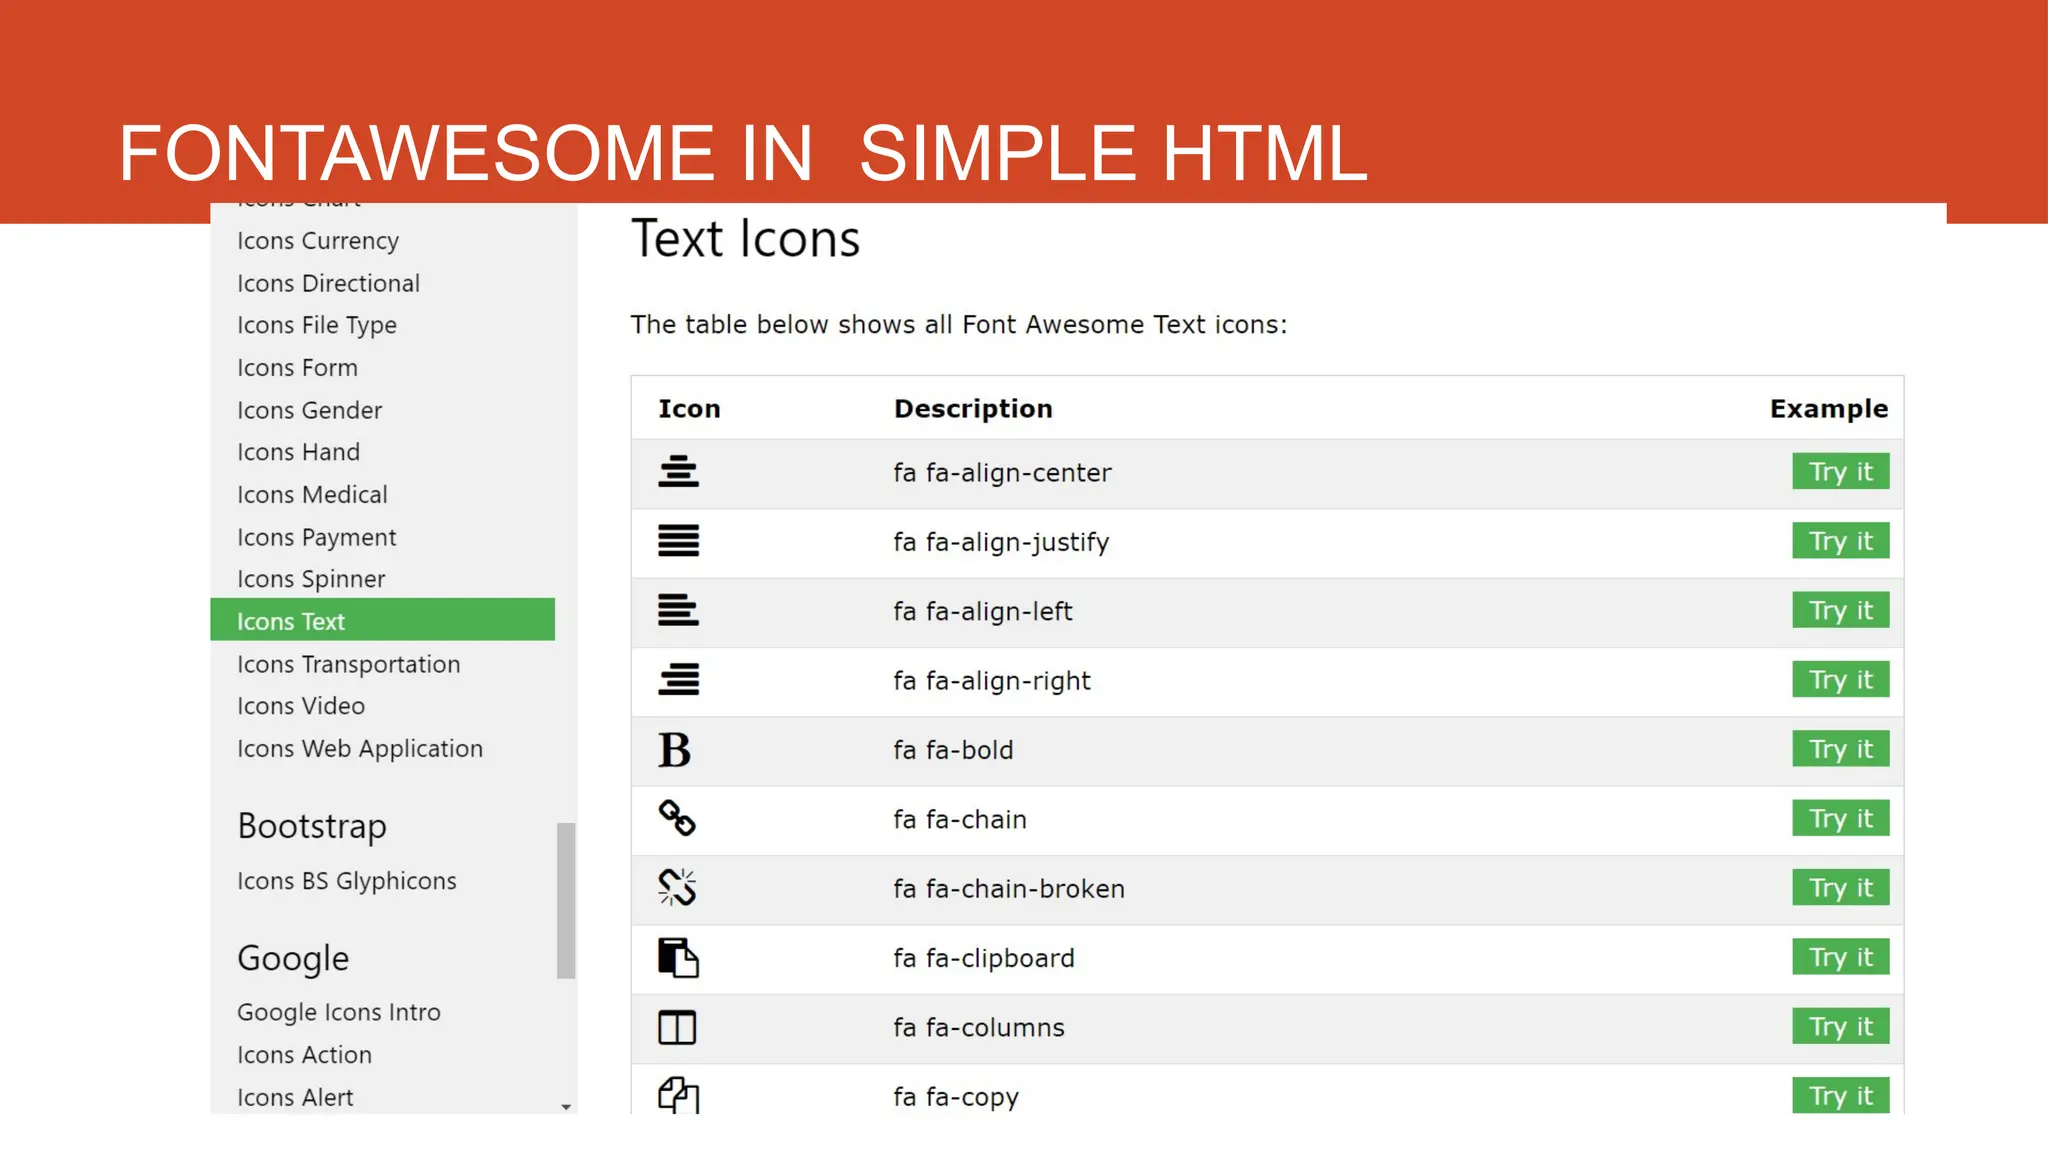Screen dimensions: 2048x1152
Task: Click the copy icon
Action: click(678, 1095)
